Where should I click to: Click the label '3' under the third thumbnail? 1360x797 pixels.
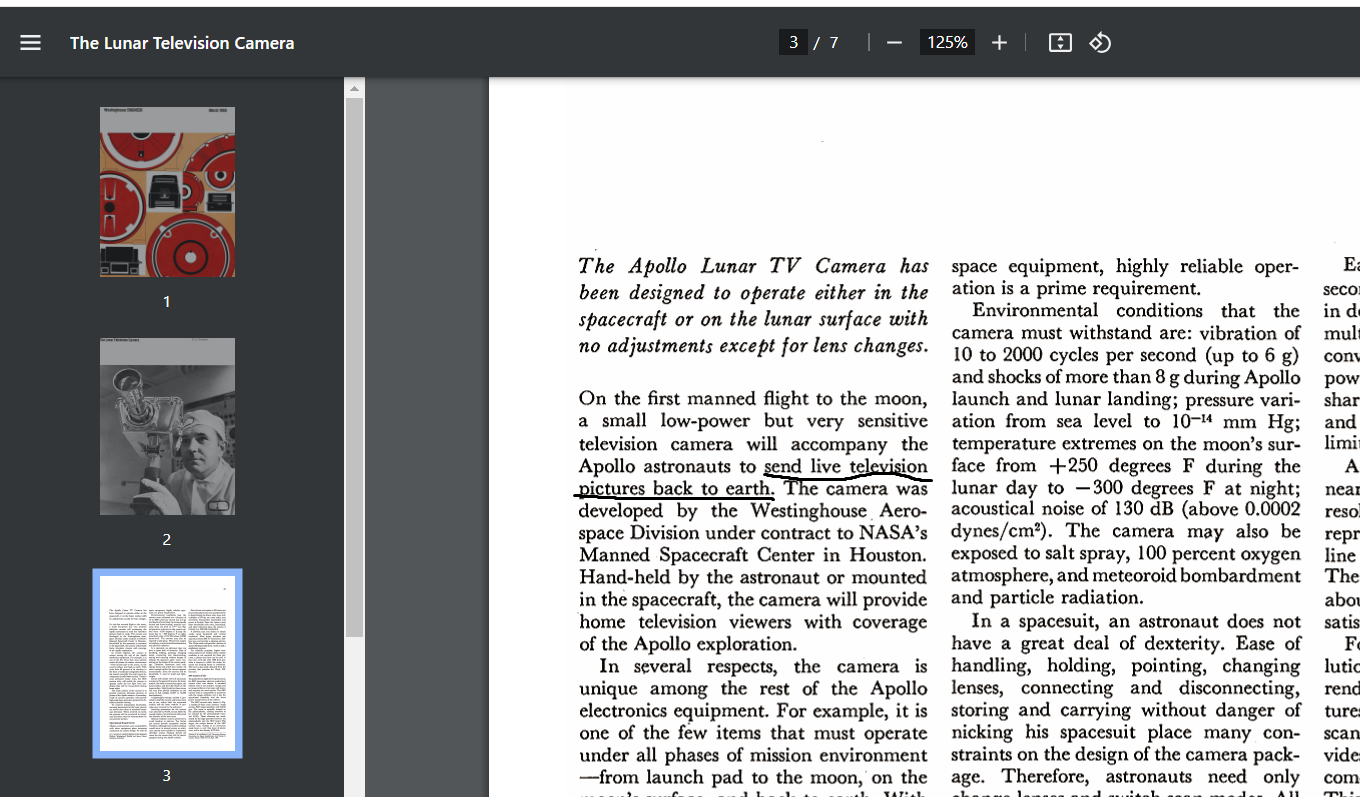(167, 775)
